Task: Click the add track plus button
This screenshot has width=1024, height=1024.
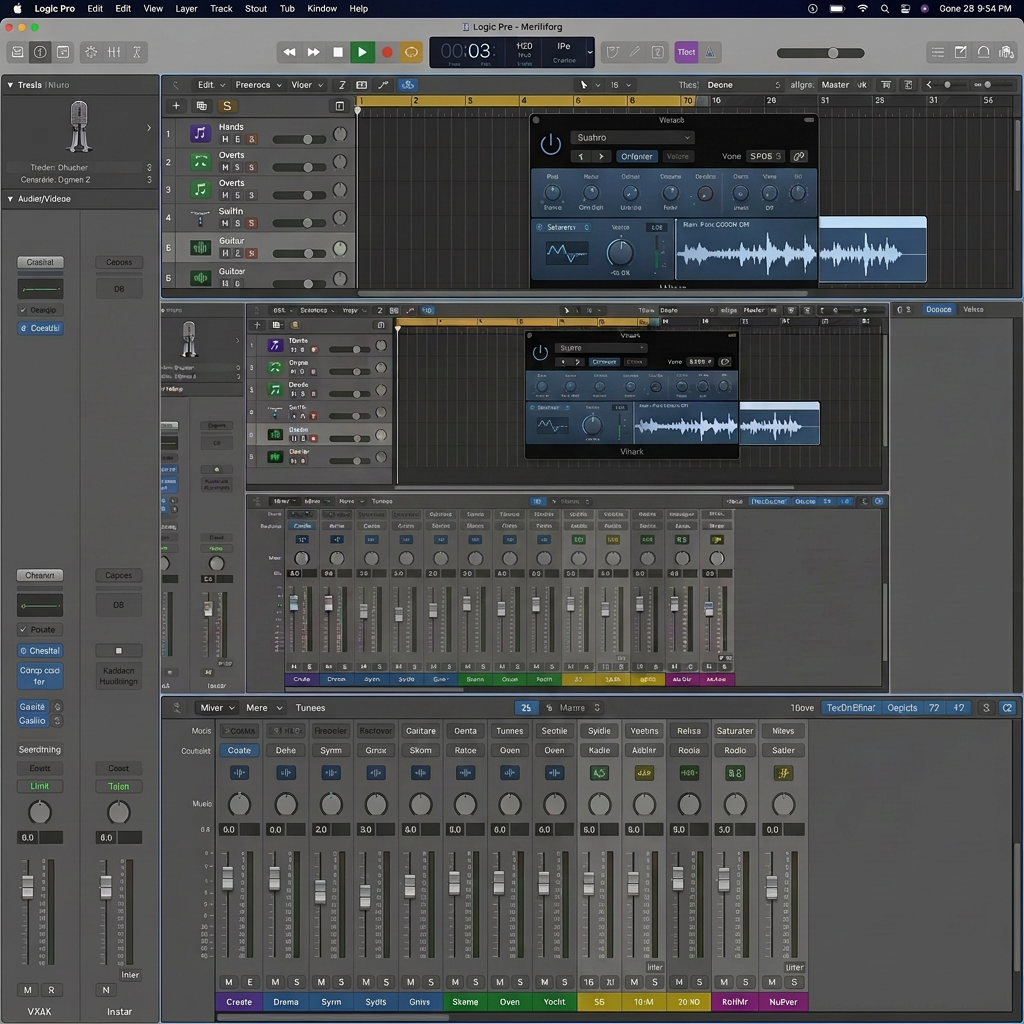Action: [176, 106]
